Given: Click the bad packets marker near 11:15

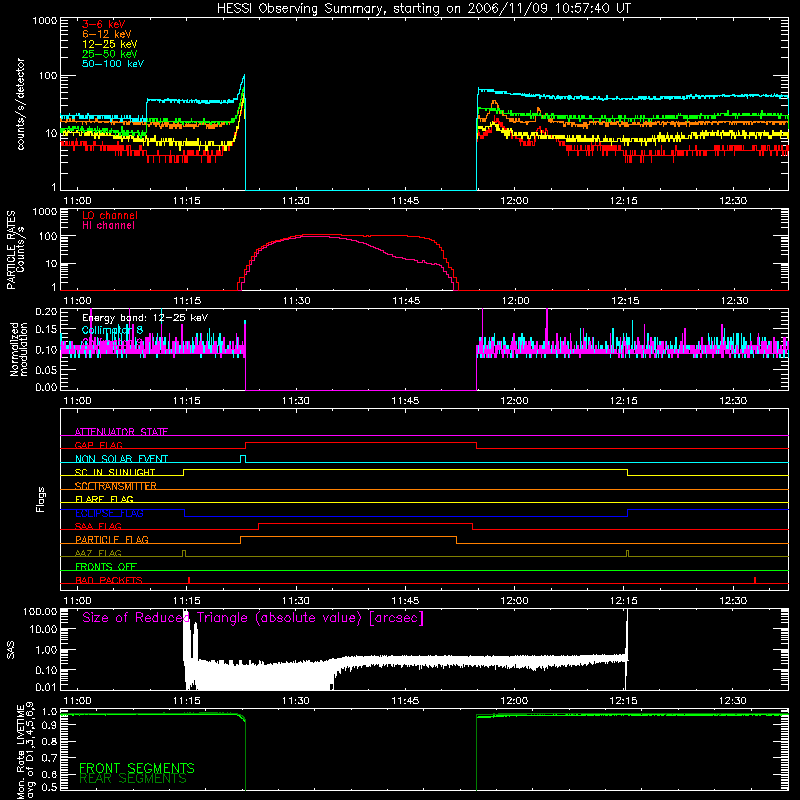Looking at the screenshot, I should click(x=189, y=580).
